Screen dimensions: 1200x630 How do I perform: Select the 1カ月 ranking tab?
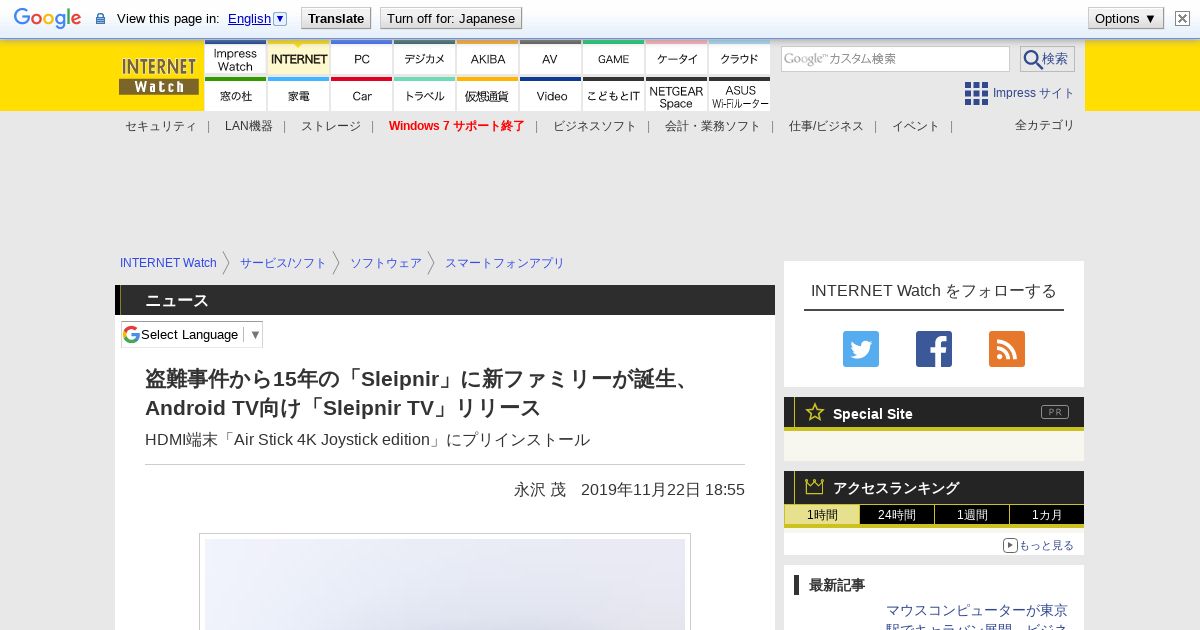tap(1045, 515)
